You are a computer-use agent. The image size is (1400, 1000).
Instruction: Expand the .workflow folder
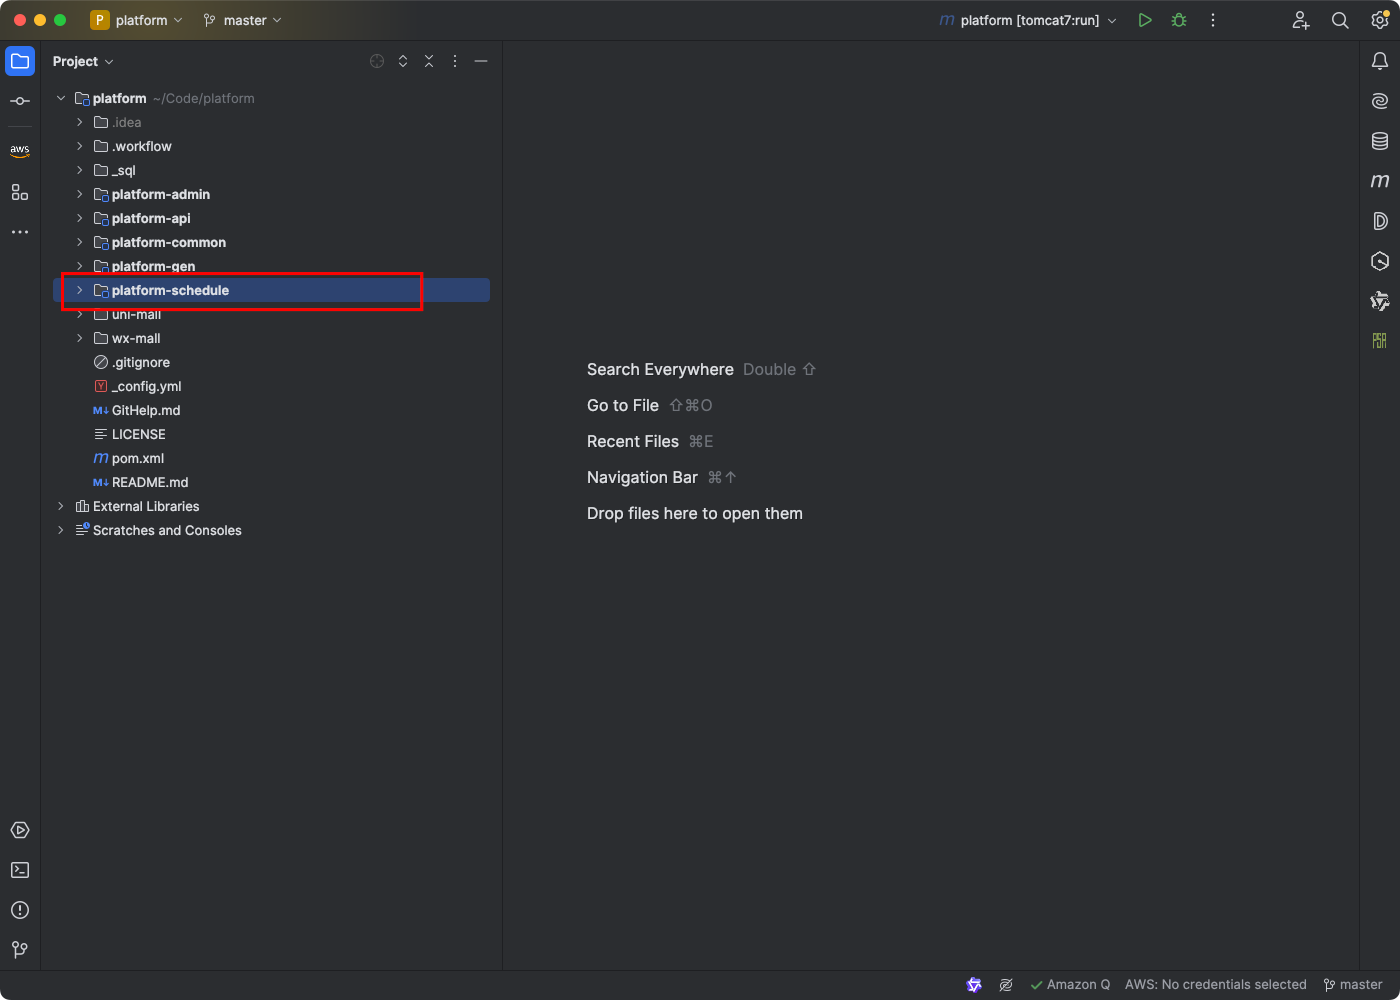pyautogui.click(x=80, y=146)
